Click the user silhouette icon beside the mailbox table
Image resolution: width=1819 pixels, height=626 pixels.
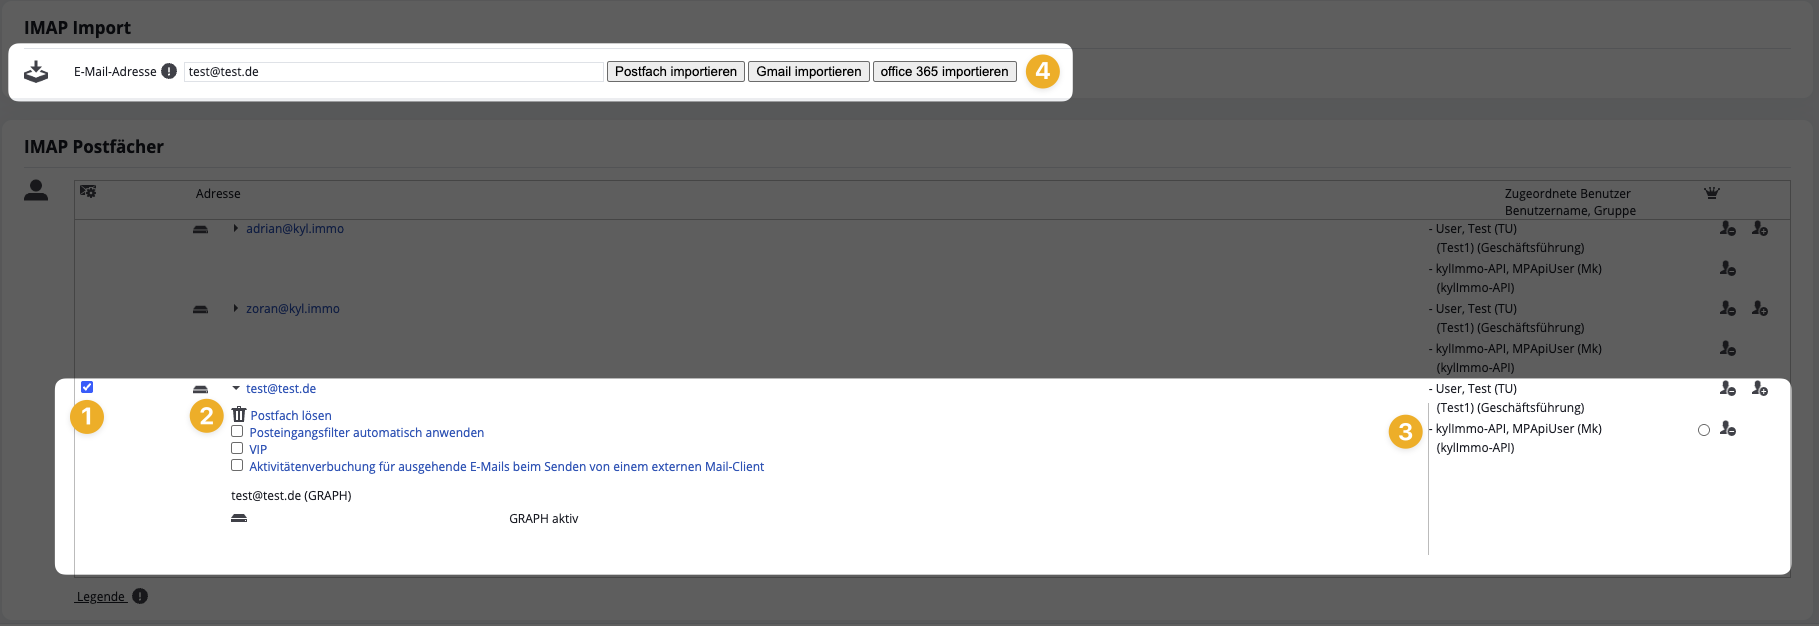tap(36, 190)
